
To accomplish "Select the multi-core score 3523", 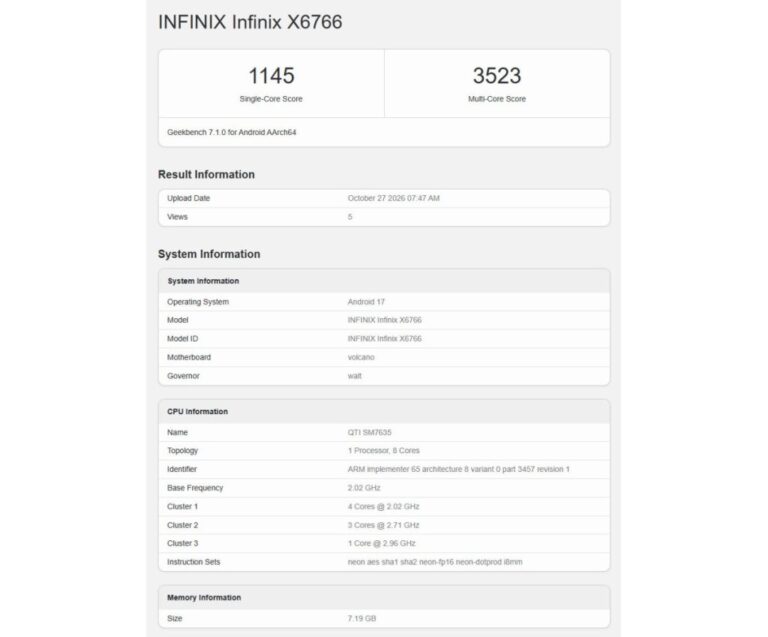I will [x=497, y=76].
